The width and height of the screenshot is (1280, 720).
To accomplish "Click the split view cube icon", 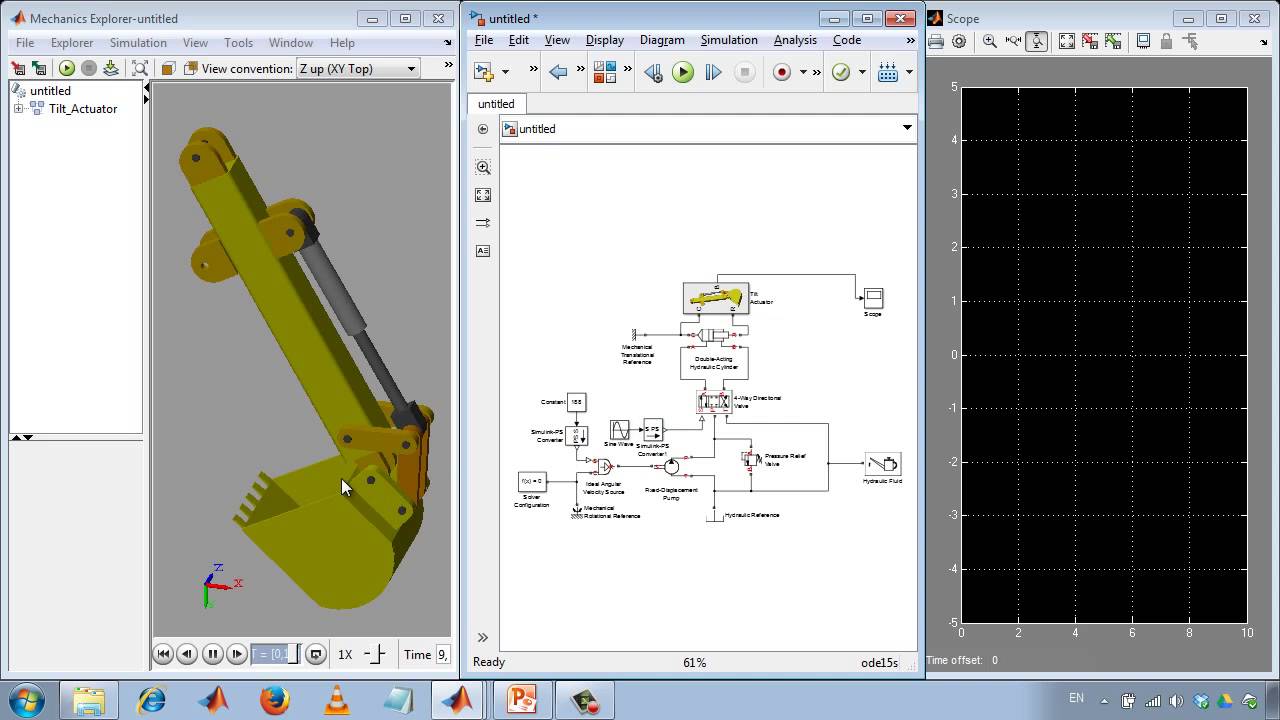I will point(189,68).
